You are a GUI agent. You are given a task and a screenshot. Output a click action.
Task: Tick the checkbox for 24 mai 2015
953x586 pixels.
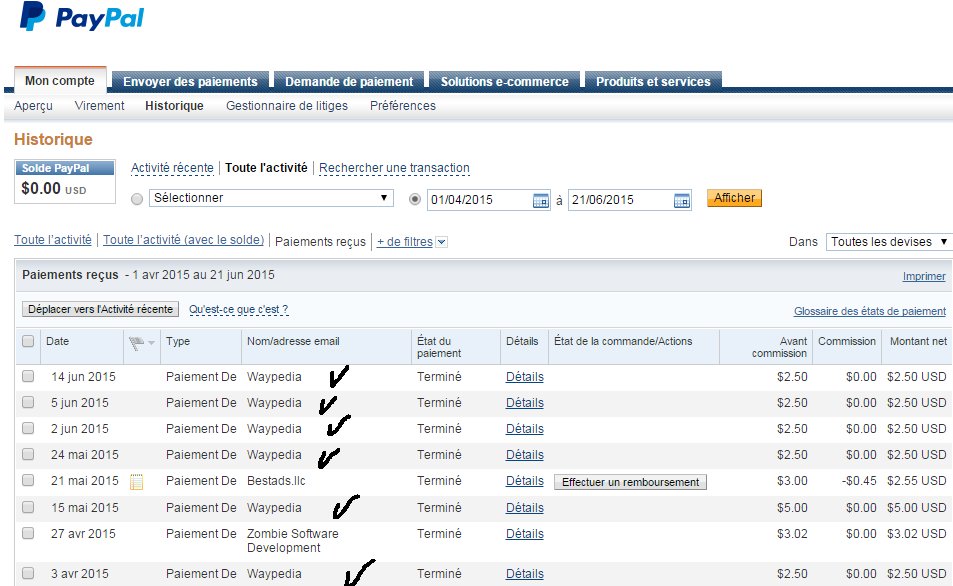tap(28, 454)
